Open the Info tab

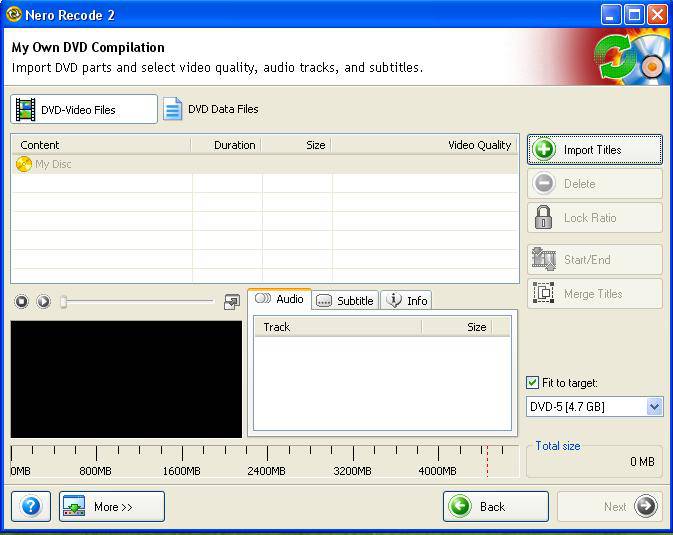pos(407,300)
